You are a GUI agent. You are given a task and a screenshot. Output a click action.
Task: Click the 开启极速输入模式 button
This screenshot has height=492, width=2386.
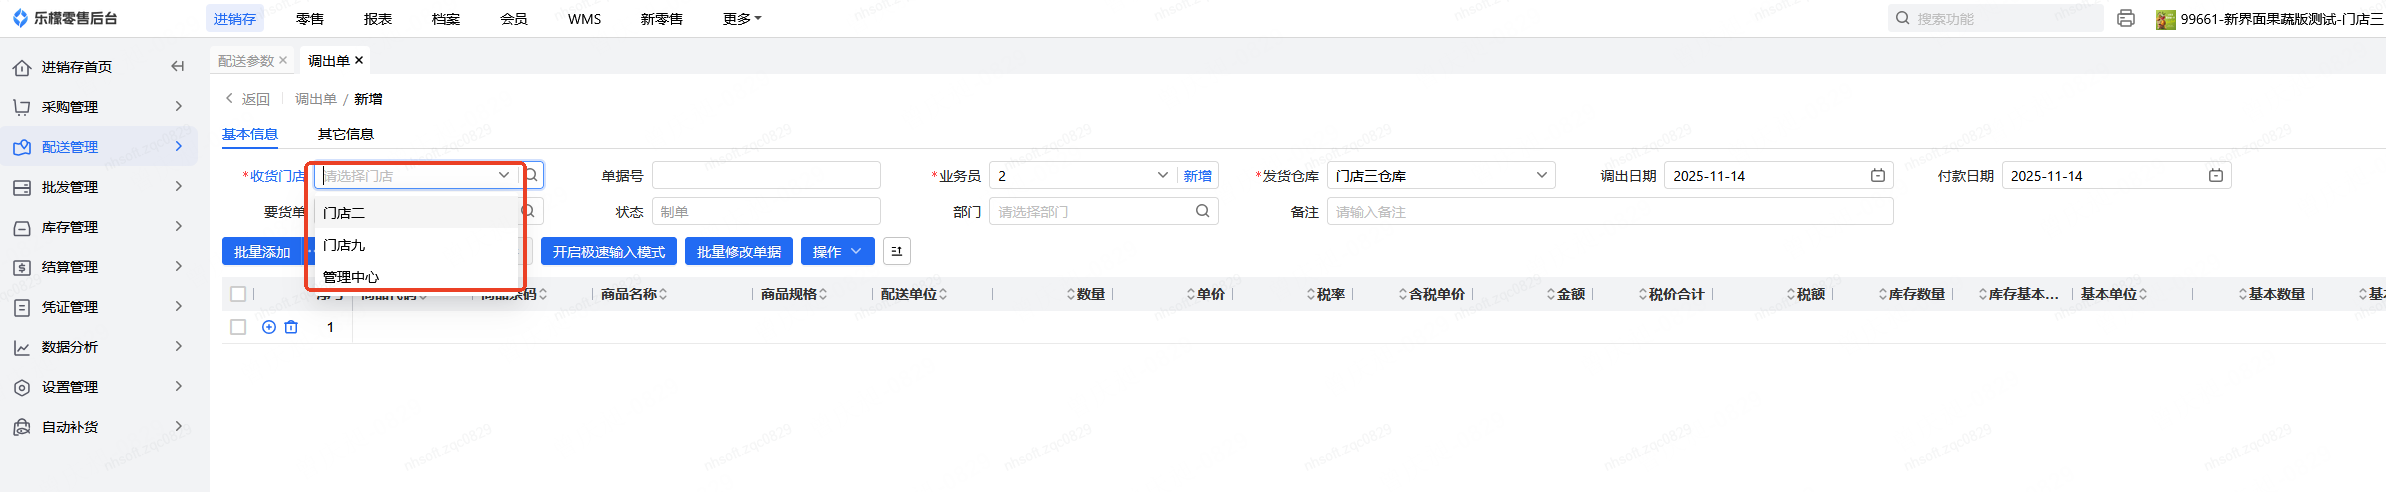(608, 252)
